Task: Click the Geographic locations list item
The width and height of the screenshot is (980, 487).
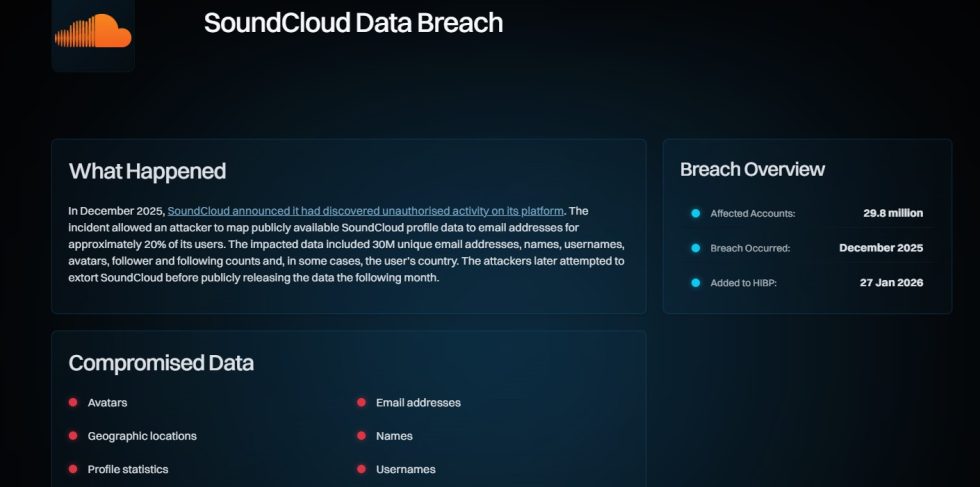Action: point(142,436)
